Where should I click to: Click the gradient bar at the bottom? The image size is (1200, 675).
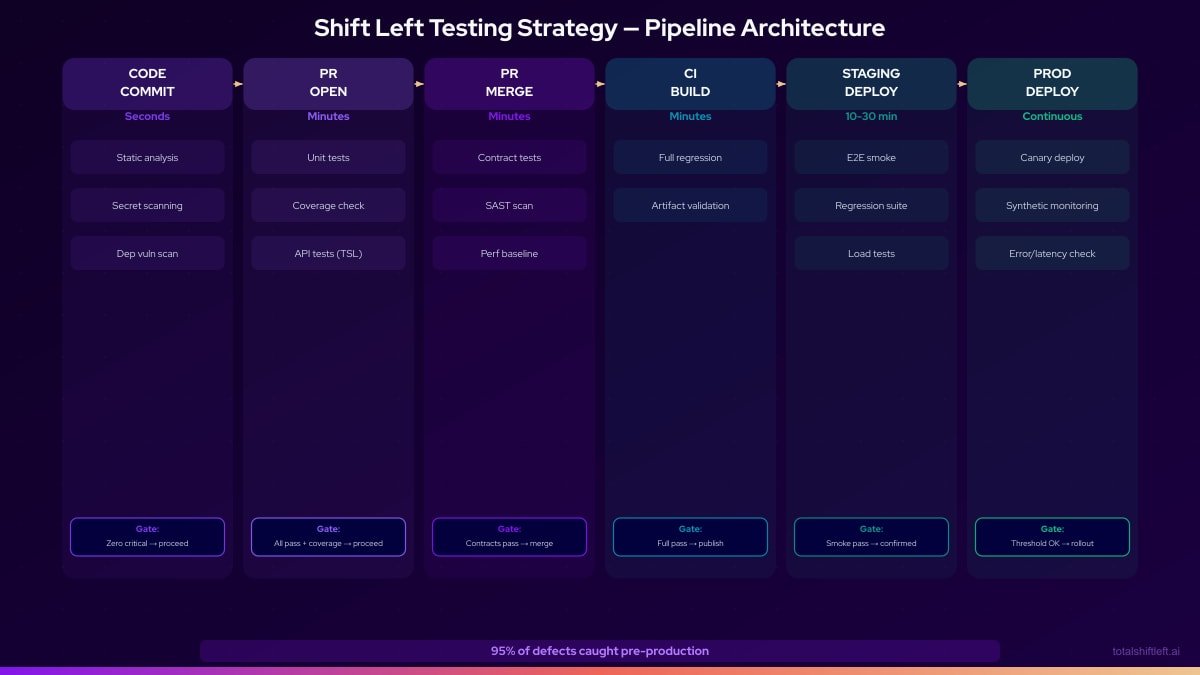[x=600, y=672]
